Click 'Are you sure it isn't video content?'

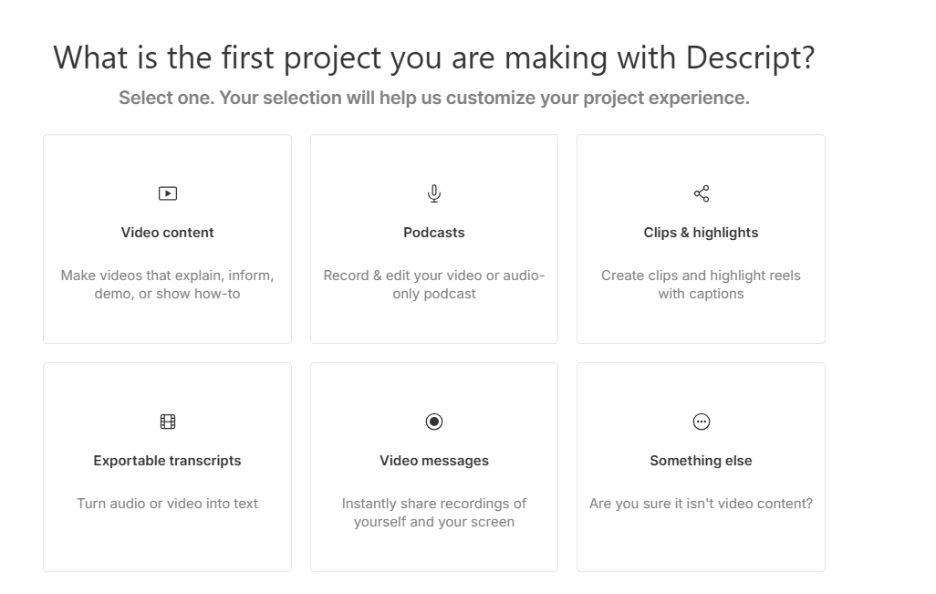click(x=701, y=503)
